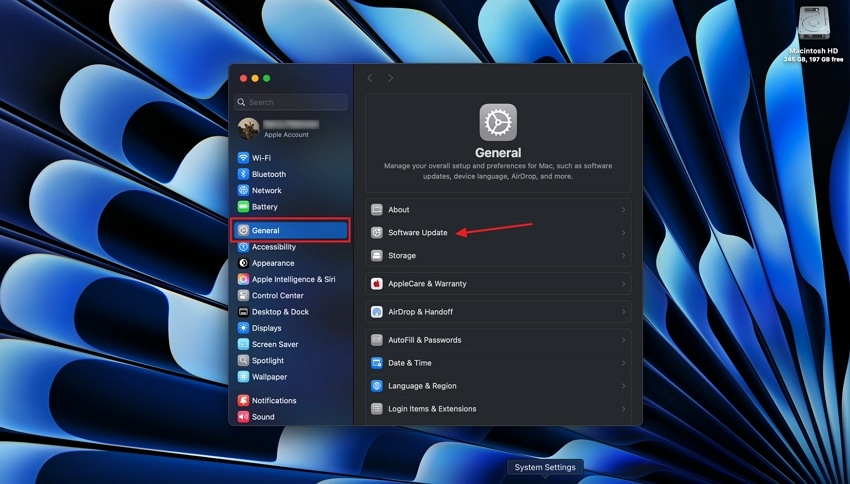Click the Control Center icon
Image resolution: width=850 pixels, height=484 pixels.
pyautogui.click(x=243, y=295)
